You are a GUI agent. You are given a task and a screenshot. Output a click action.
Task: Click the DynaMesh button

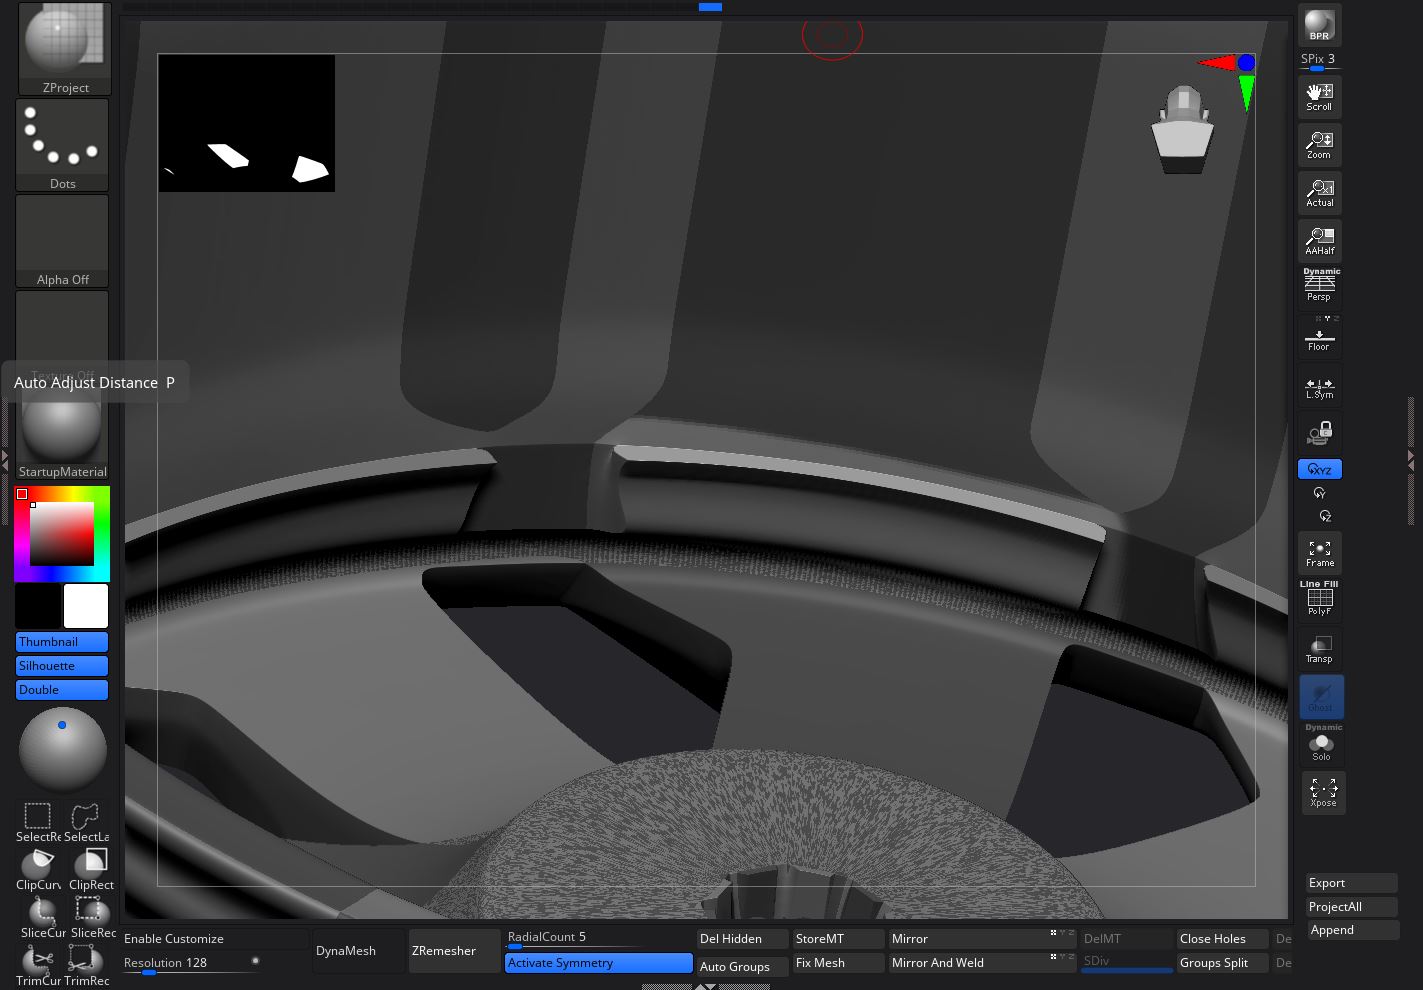[346, 951]
